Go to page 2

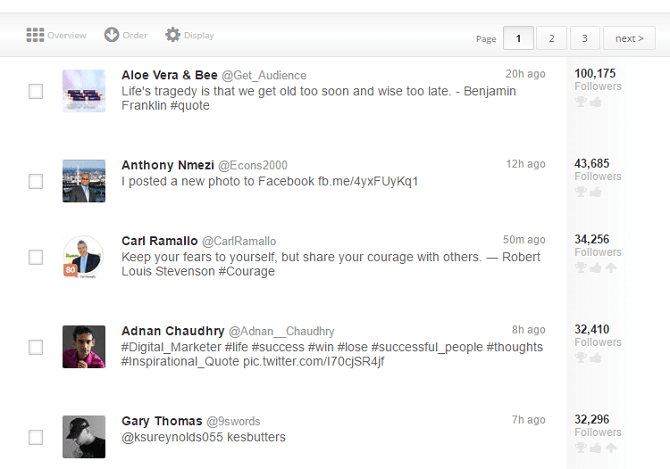(x=552, y=38)
